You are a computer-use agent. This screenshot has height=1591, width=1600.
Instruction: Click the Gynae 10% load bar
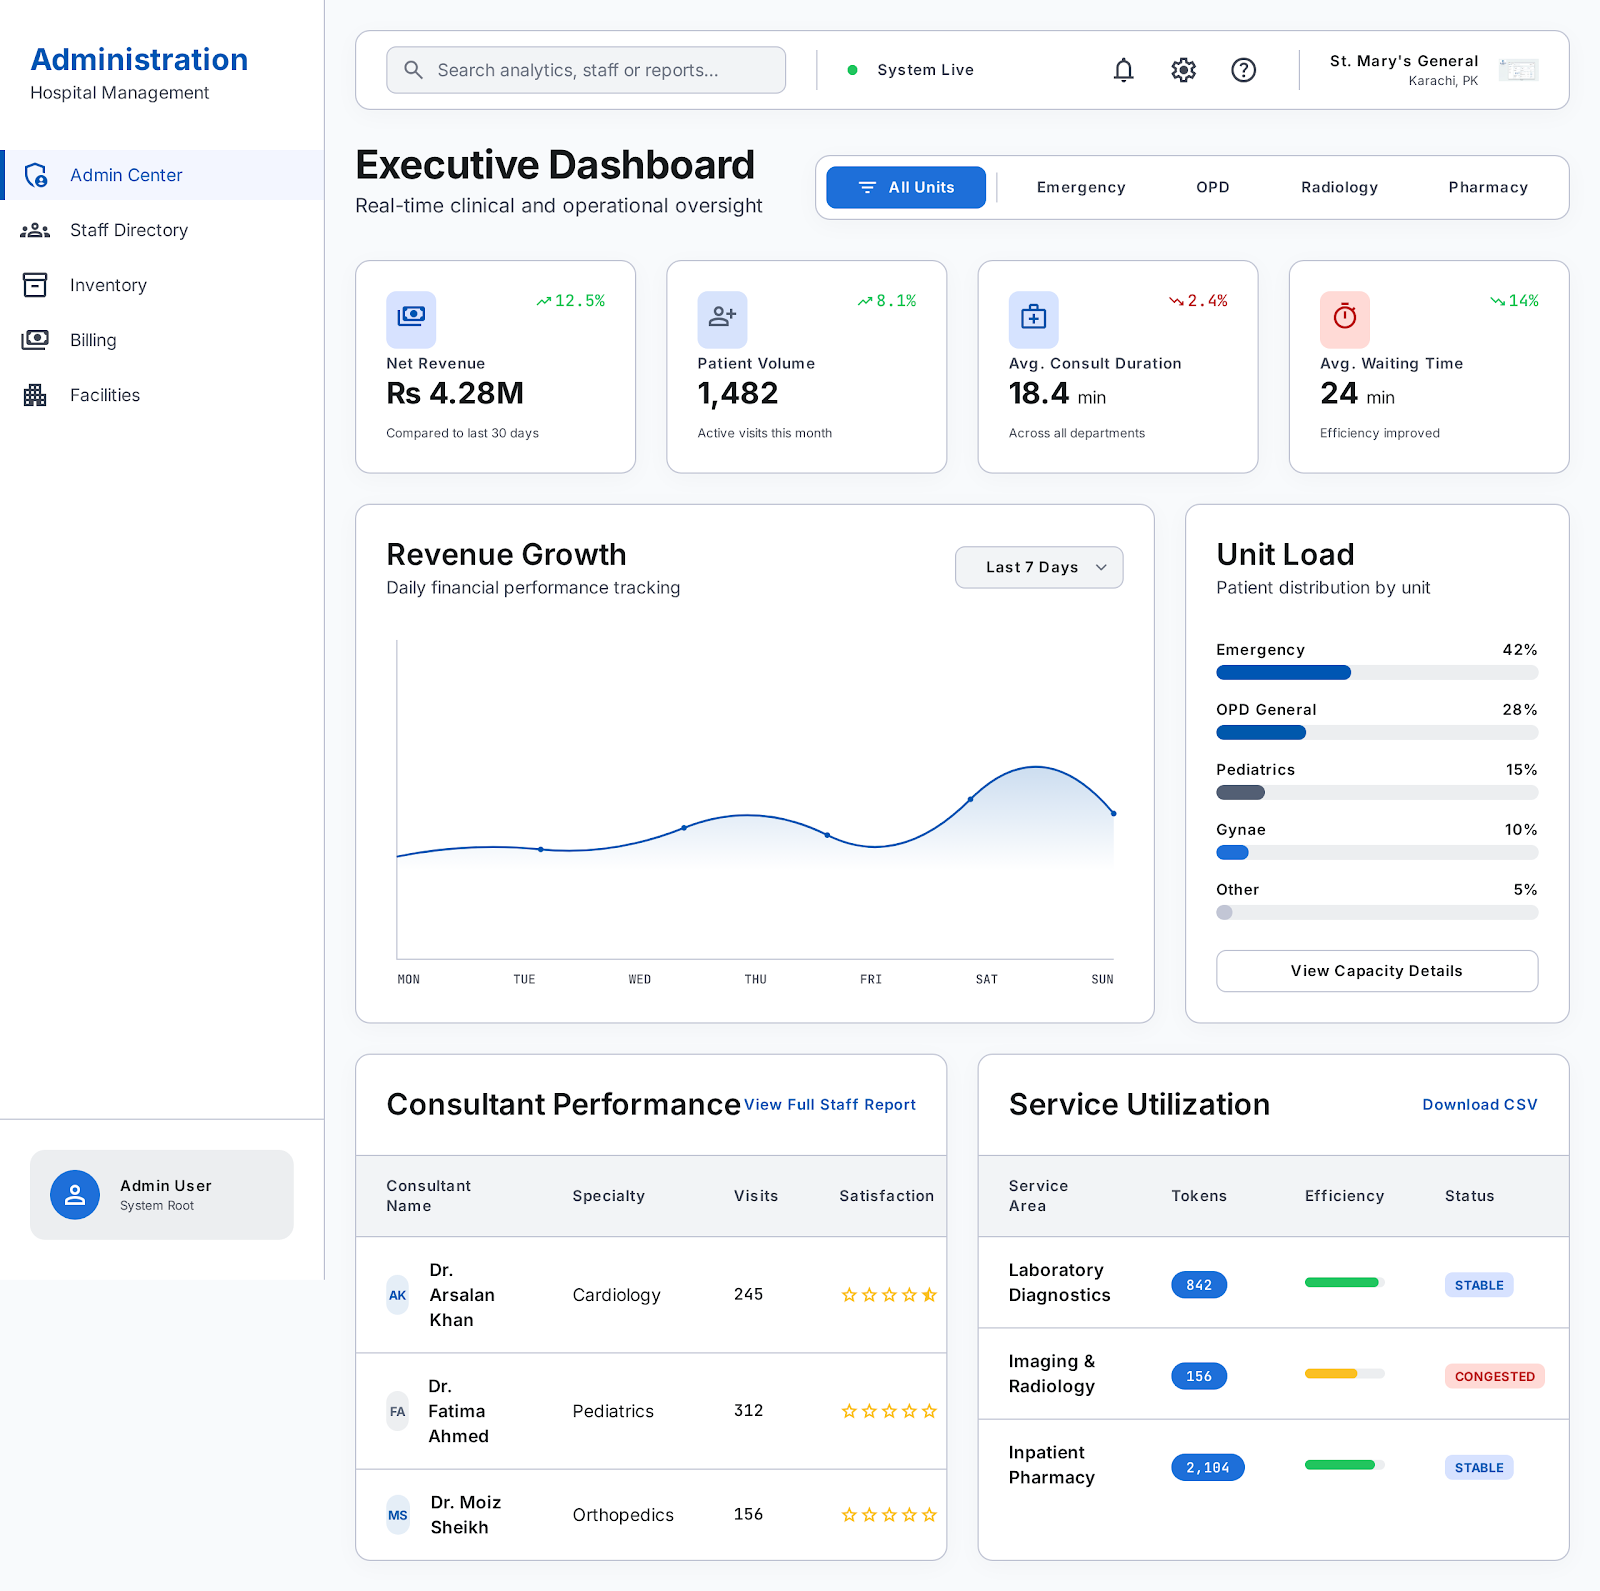pos(1377,853)
